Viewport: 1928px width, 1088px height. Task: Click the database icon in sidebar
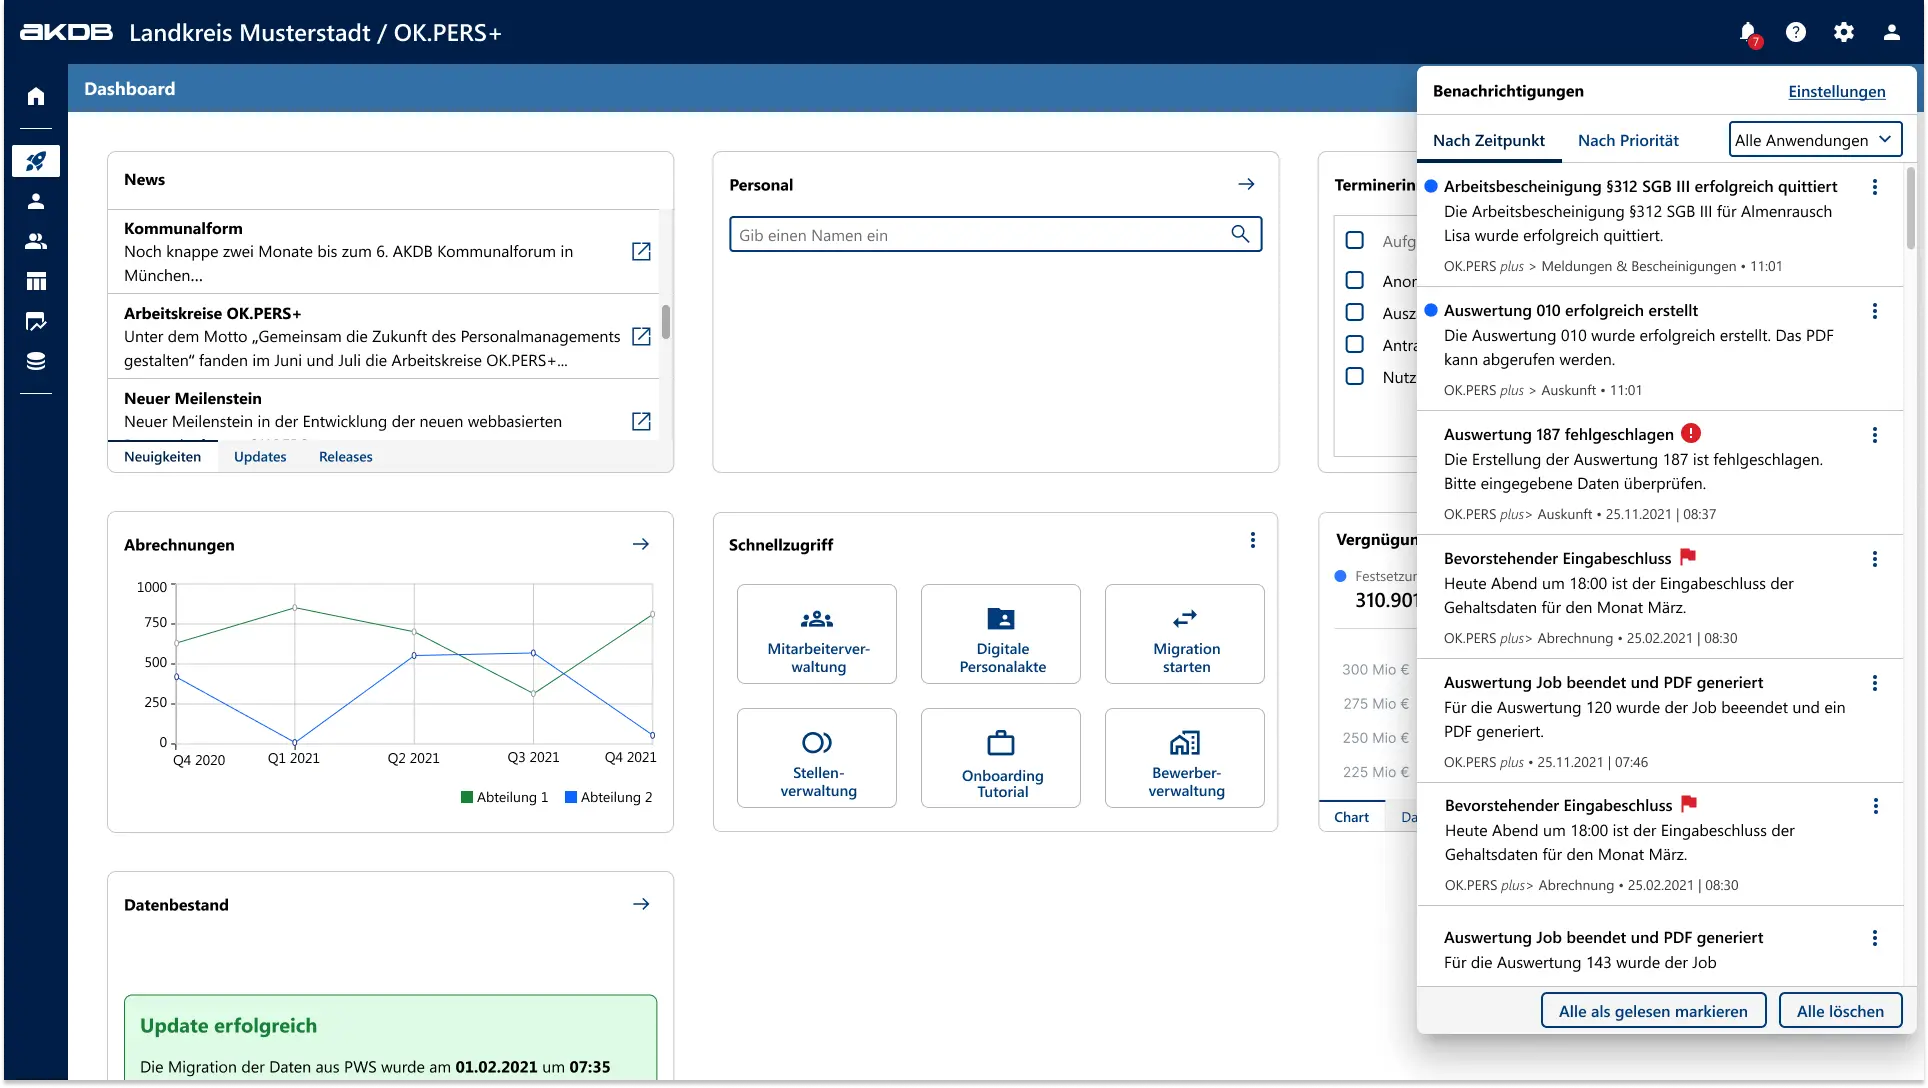point(36,361)
